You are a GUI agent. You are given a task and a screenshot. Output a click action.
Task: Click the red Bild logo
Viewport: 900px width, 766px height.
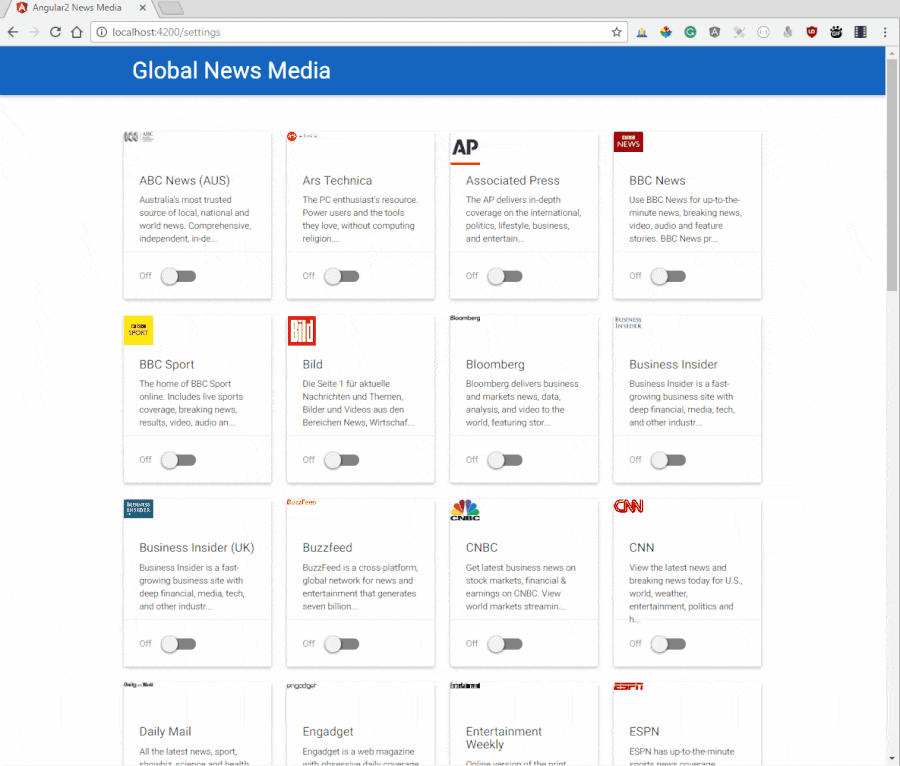click(x=302, y=330)
